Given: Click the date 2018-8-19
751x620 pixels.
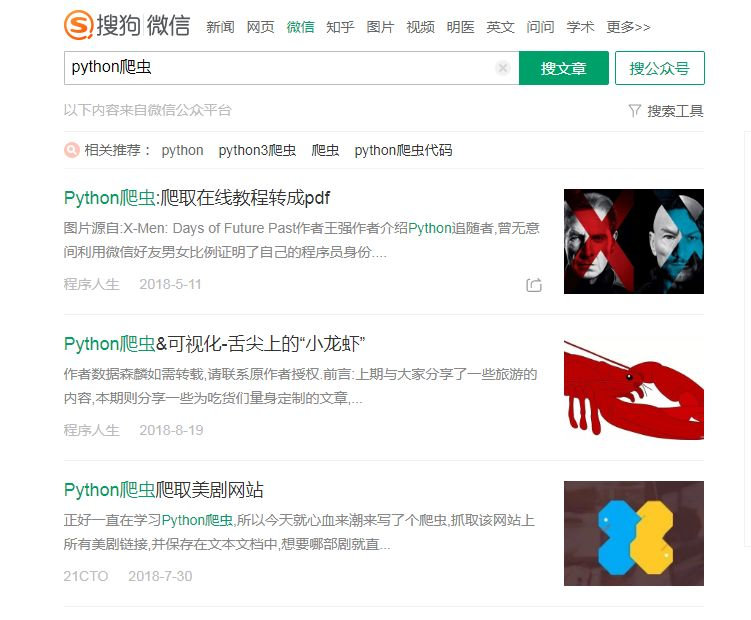Looking at the screenshot, I should (171, 430).
